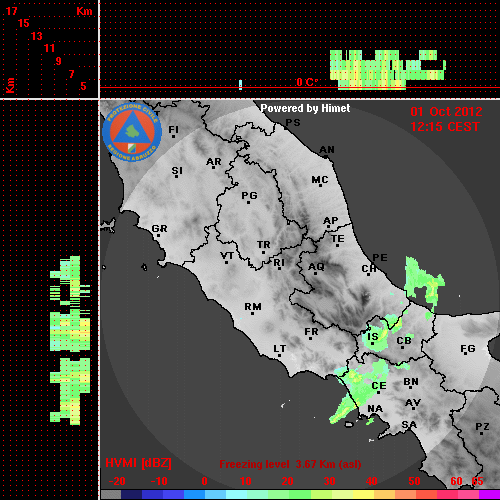Click the FG city label
The width and height of the screenshot is (500, 500).
[x=467, y=349]
